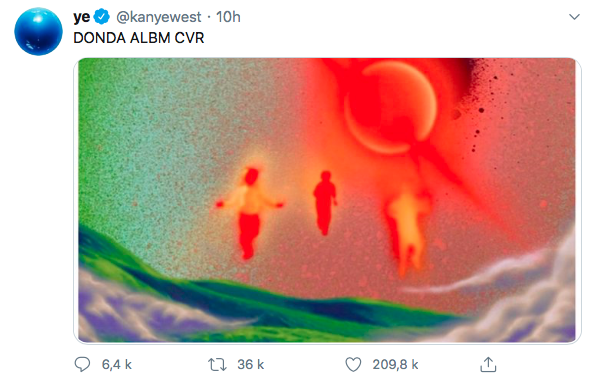Open the 10h timestamp link
This screenshot has height=379, width=595.
tap(228, 17)
